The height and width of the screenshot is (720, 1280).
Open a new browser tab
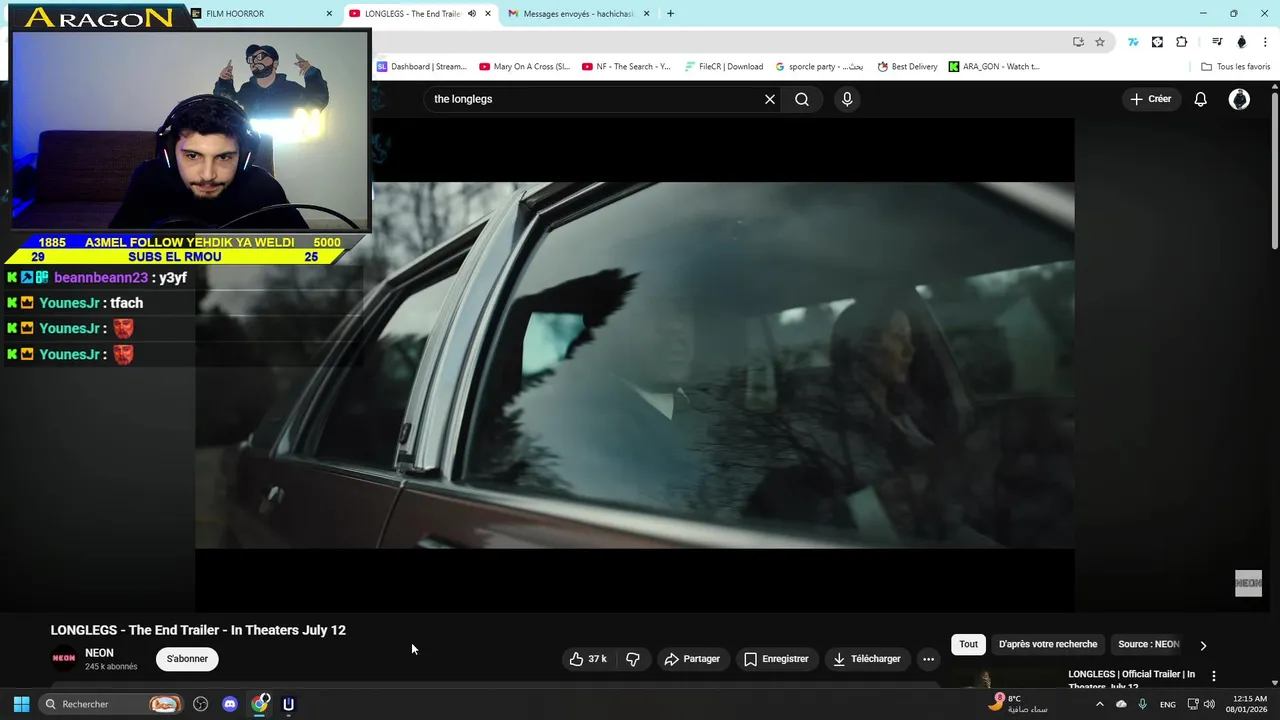click(x=670, y=14)
